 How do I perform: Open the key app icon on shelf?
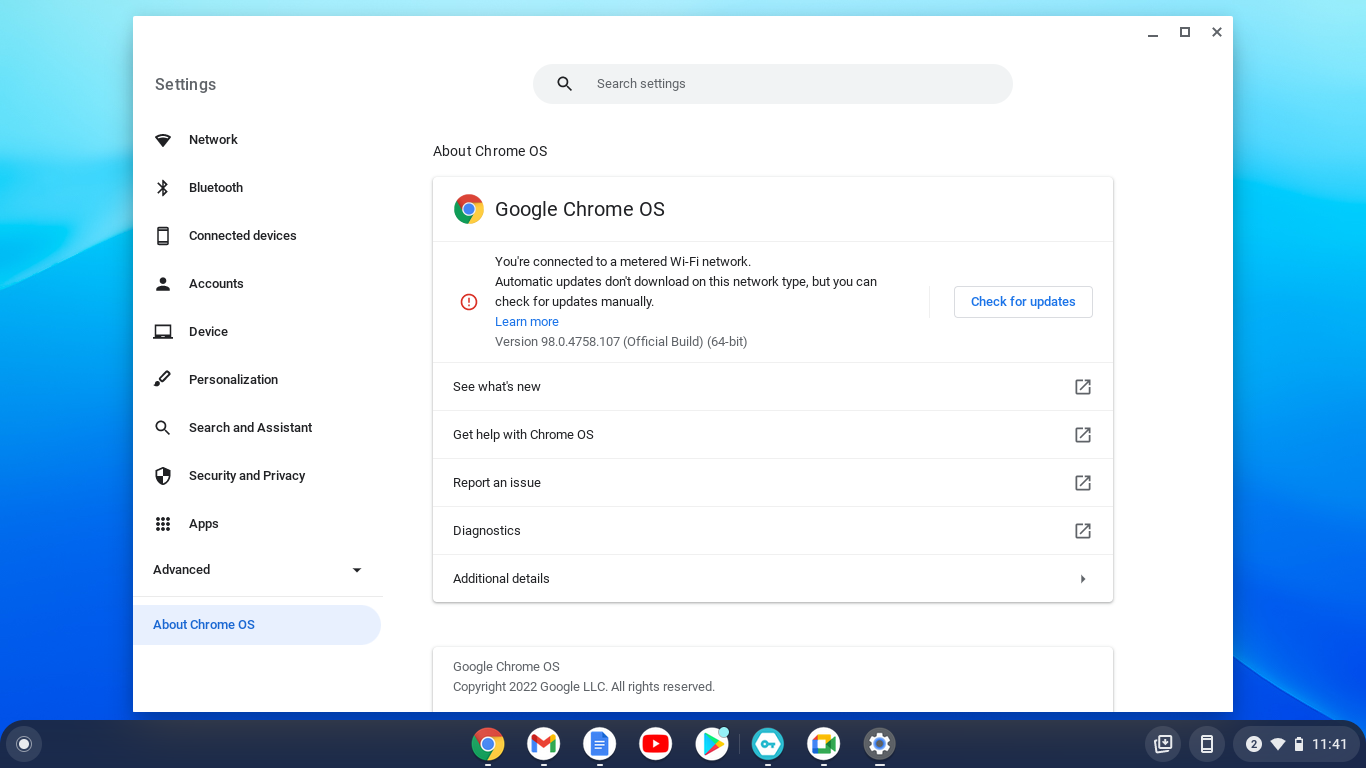[768, 744]
